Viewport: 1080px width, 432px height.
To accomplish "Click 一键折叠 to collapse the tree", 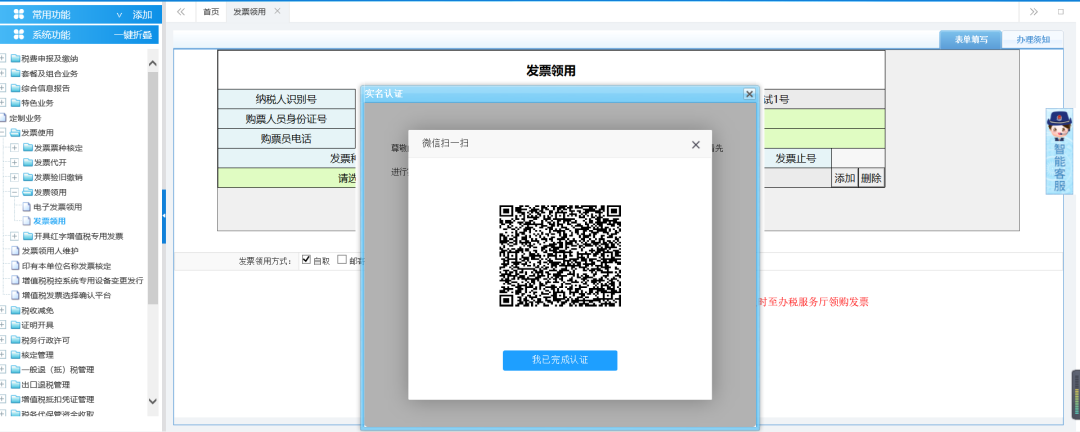I will click(x=132, y=34).
